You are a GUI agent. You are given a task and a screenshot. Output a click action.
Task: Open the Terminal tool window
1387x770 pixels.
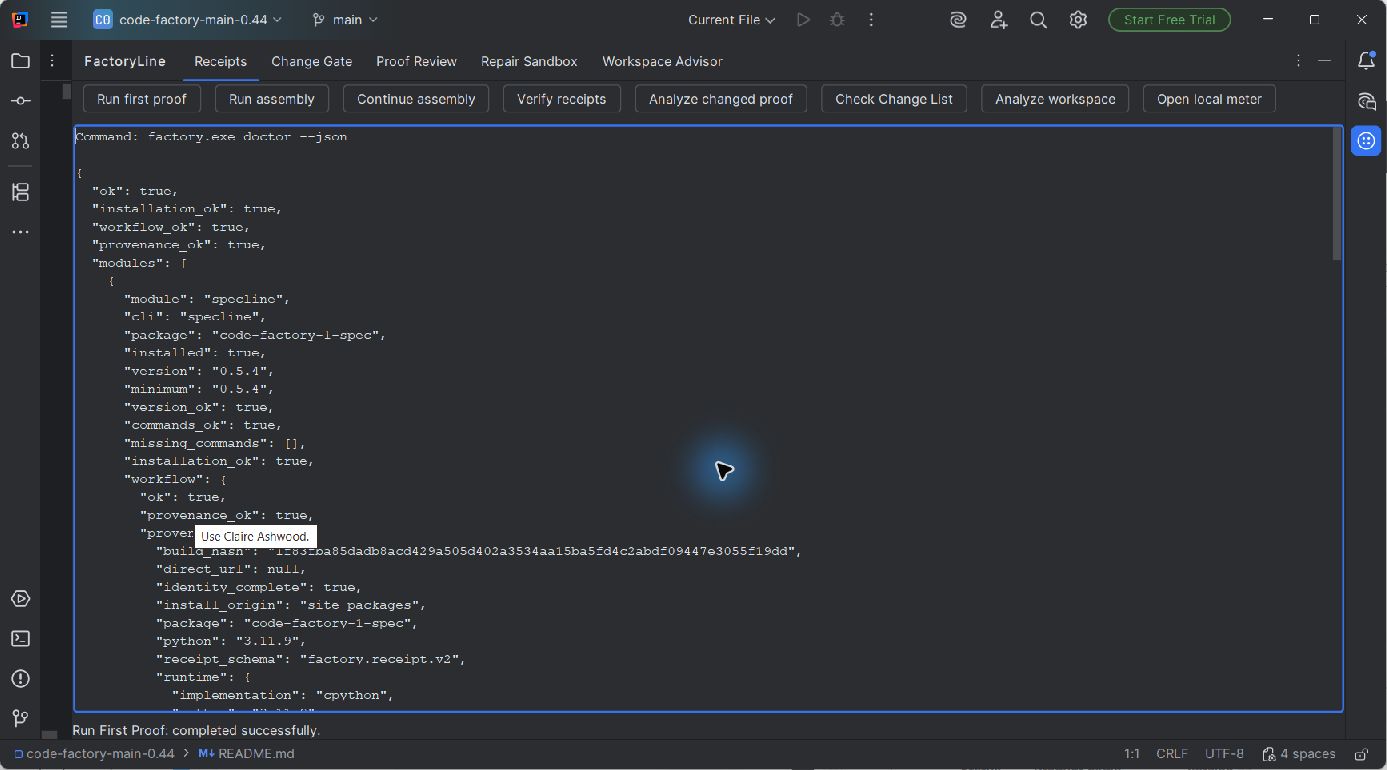pos(20,639)
